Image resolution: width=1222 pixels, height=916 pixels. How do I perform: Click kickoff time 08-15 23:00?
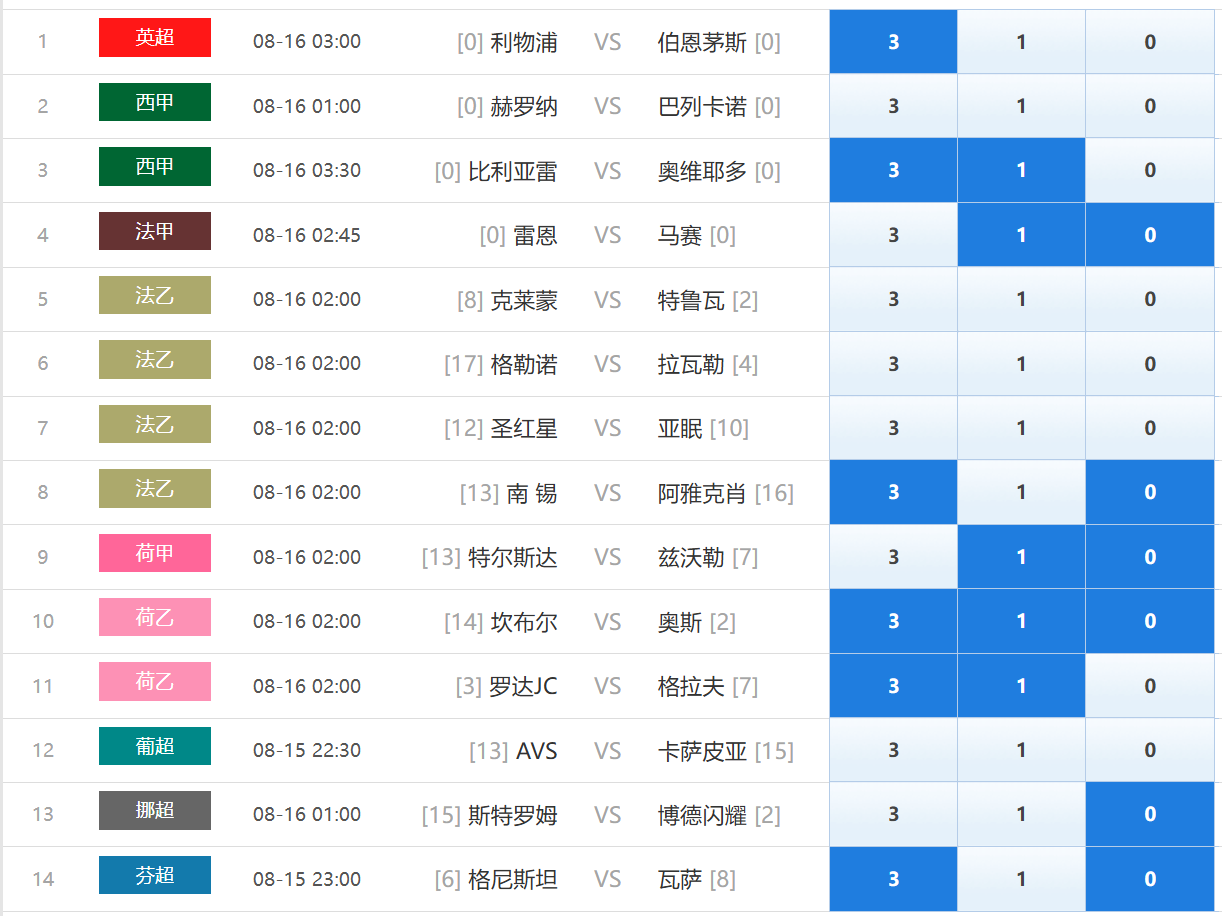[307, 879]
